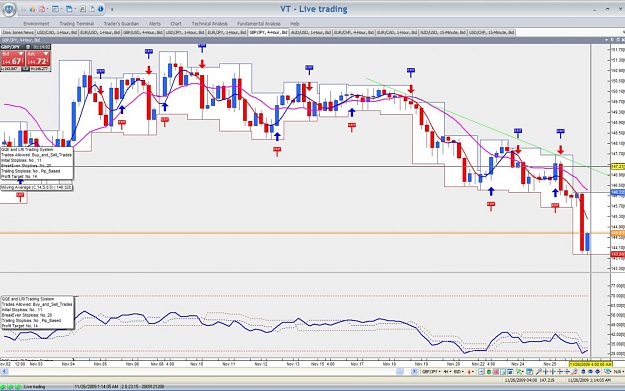
Task: Click the blue 146.22 price axis label
Action: pos(618,193)
